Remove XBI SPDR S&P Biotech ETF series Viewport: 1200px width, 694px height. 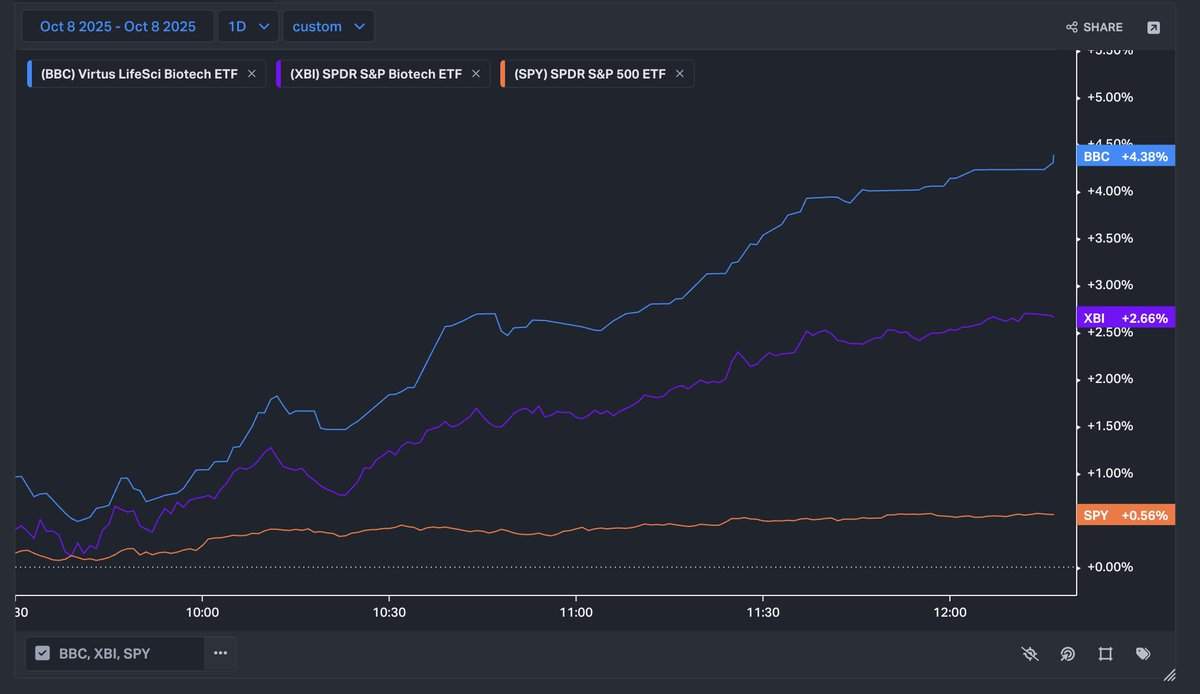pos(476,73)
